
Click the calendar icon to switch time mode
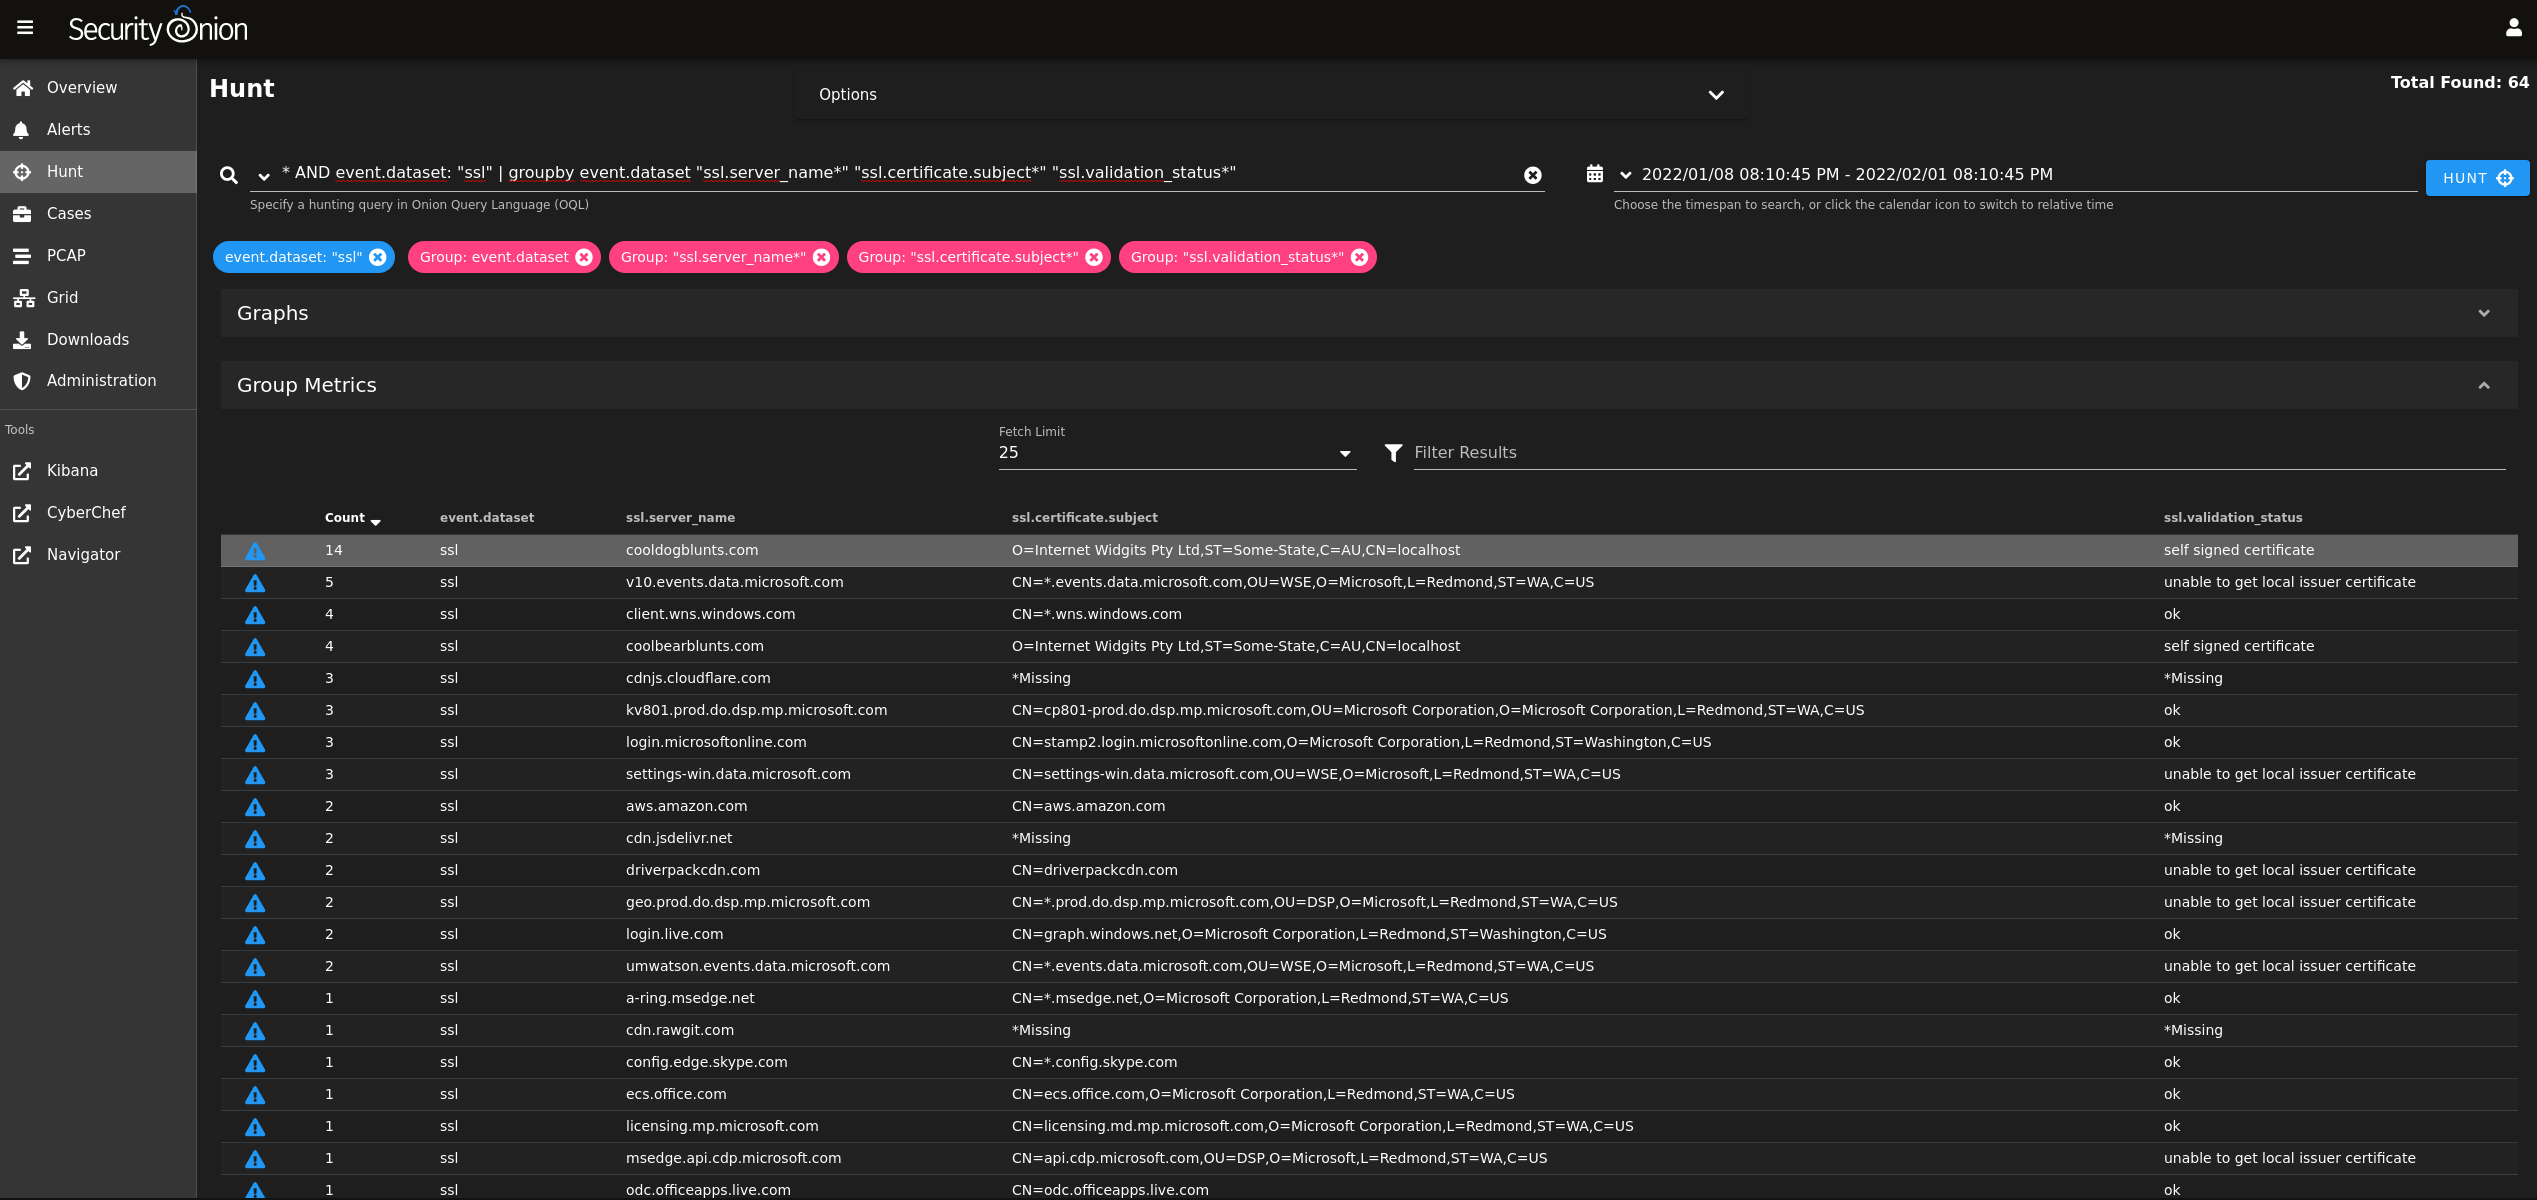click(1595, 174)
